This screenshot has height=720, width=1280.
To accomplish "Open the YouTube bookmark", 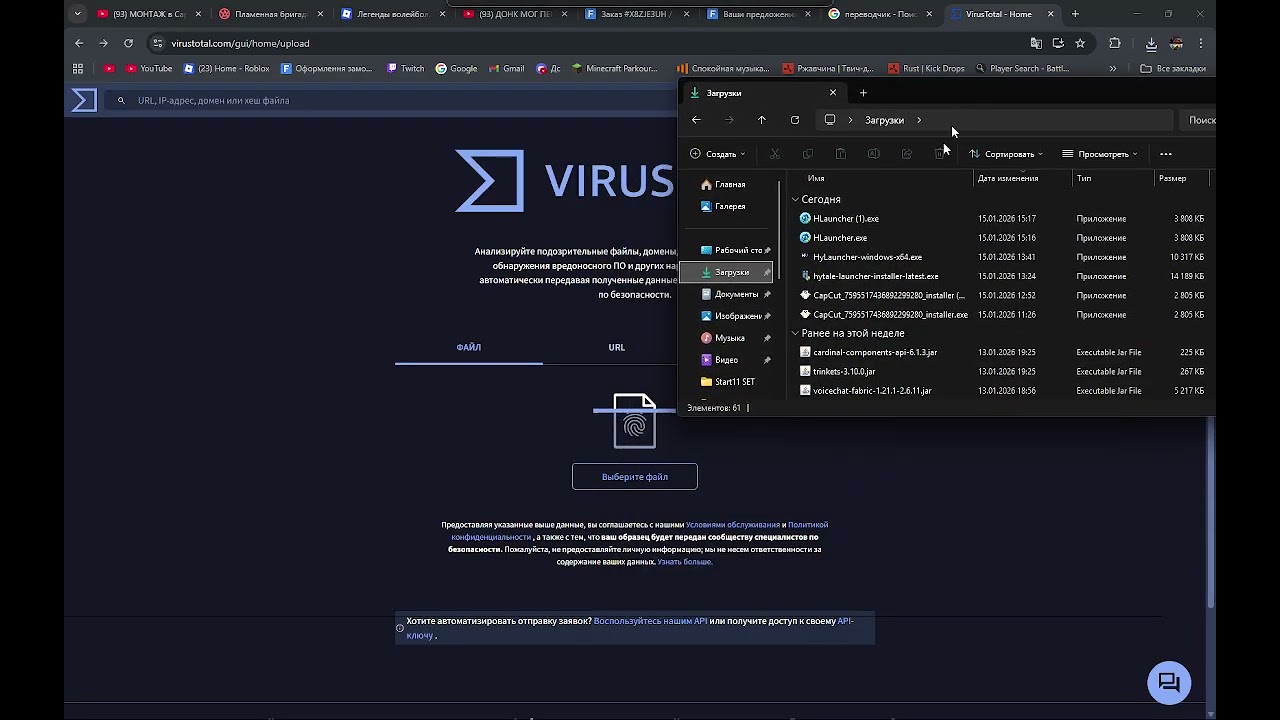I will (148, 69).
